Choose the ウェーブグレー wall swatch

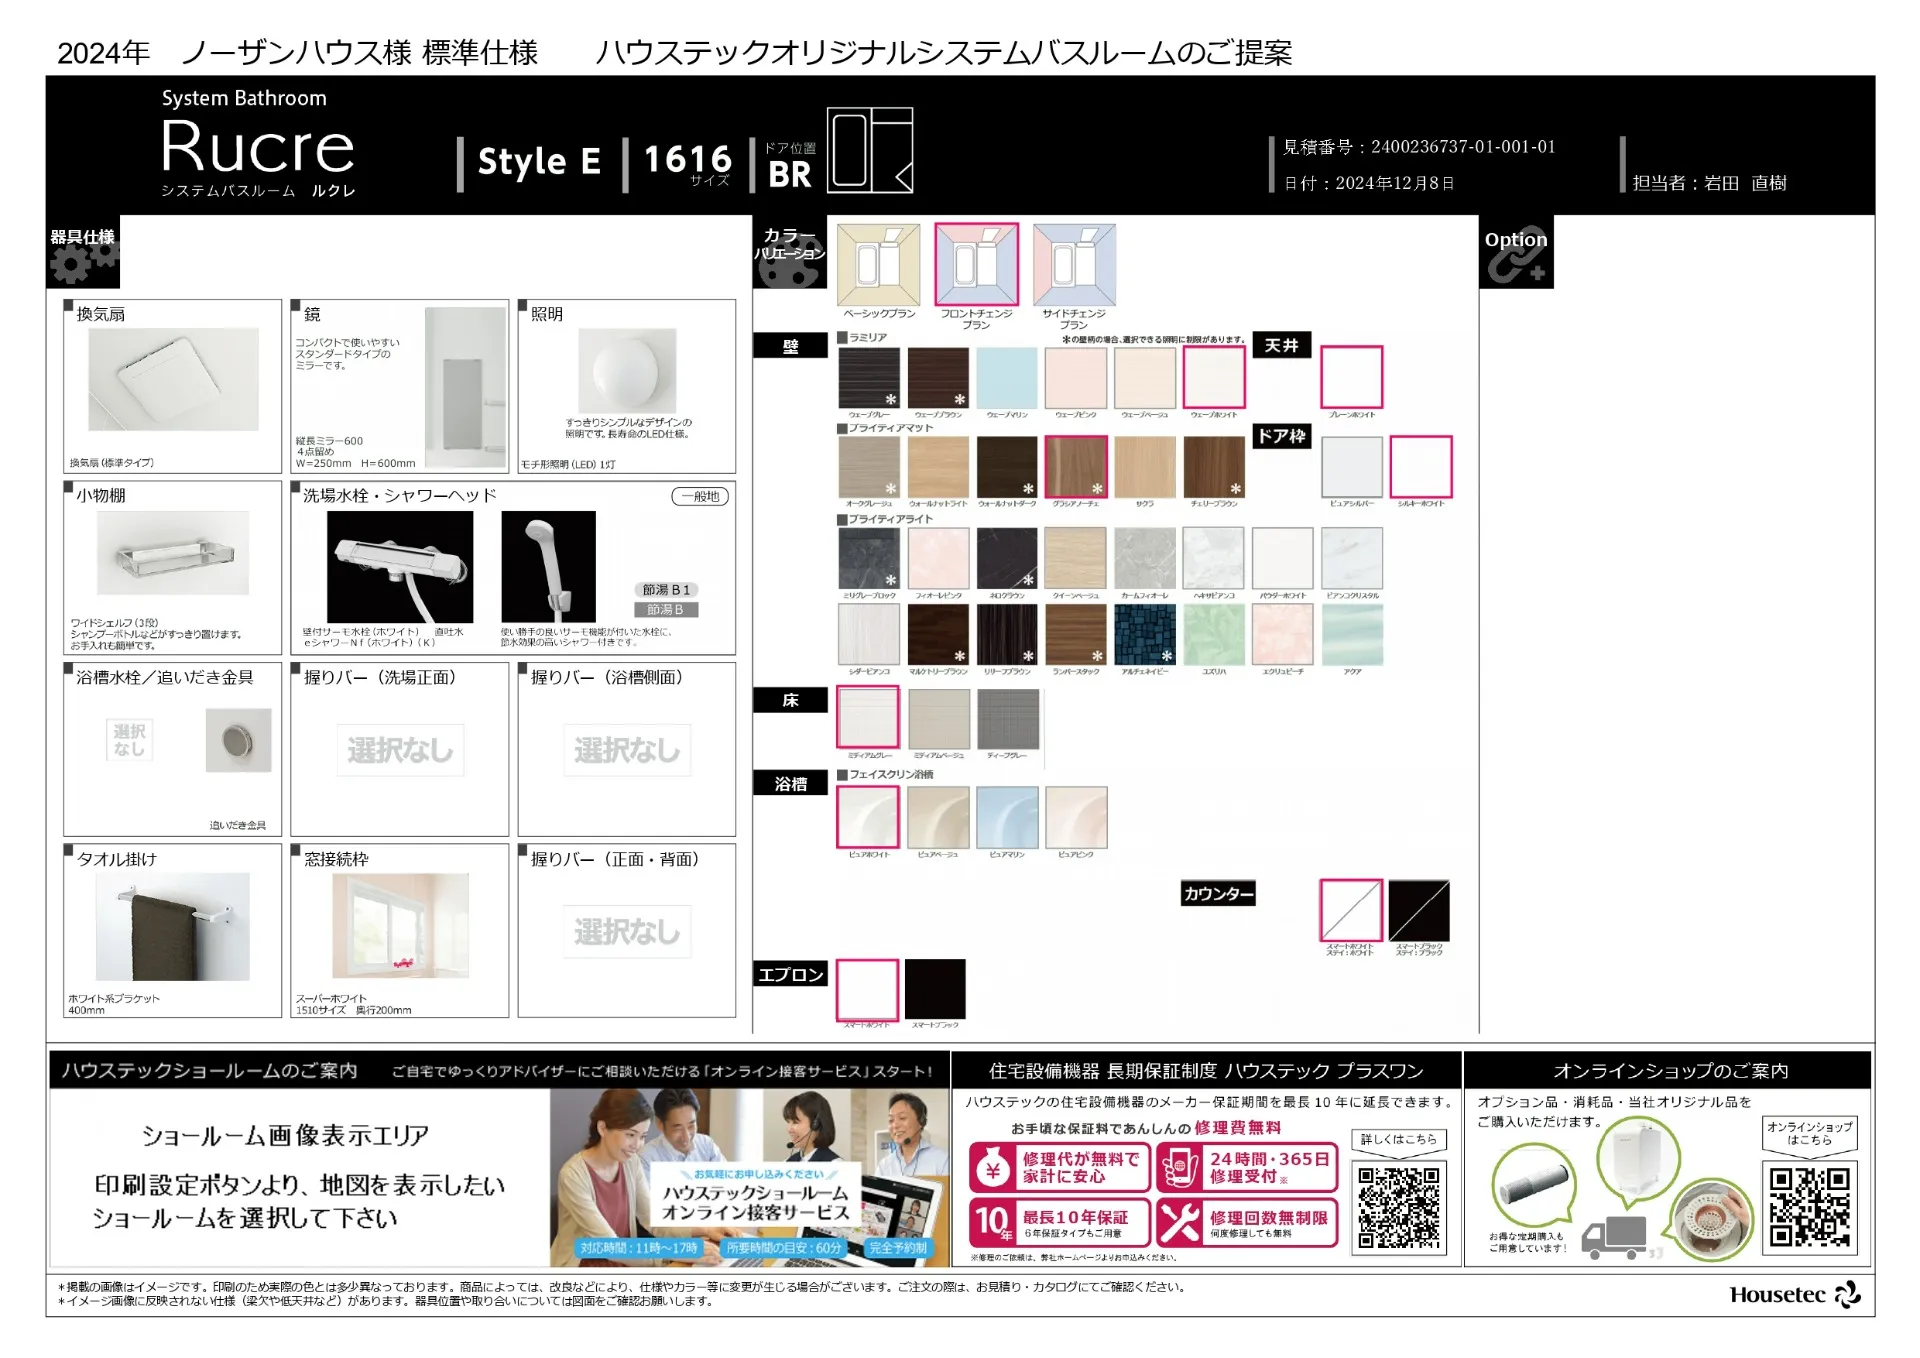click(869, 378)
